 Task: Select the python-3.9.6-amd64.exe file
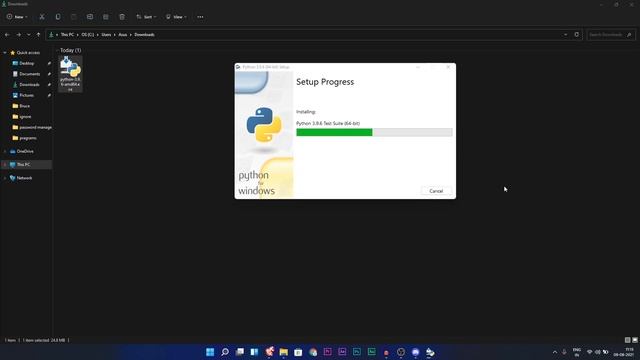[70, 74]
